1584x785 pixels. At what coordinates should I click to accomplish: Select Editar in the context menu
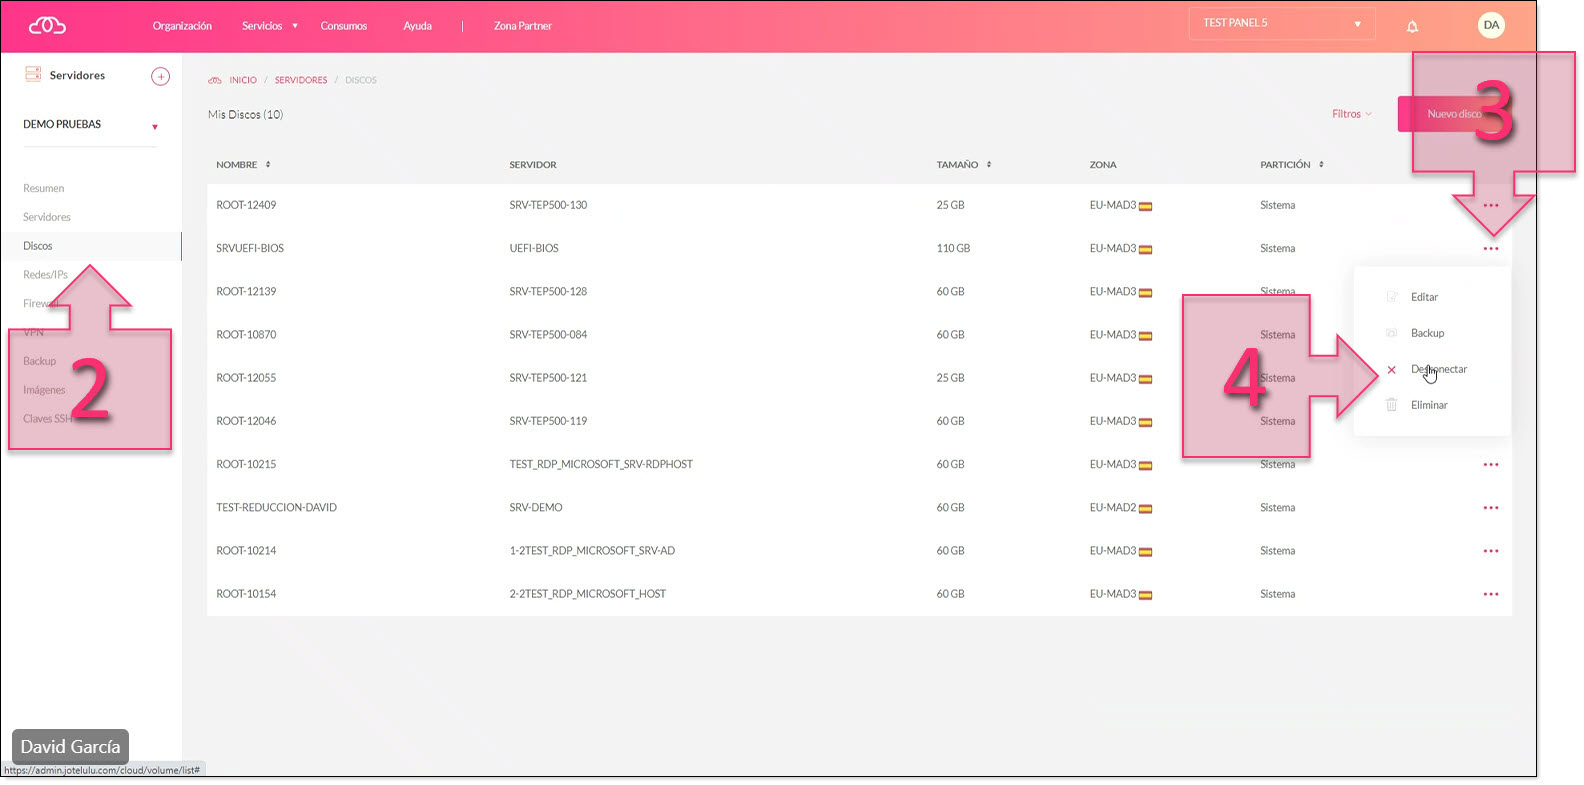click(1424, 297)
